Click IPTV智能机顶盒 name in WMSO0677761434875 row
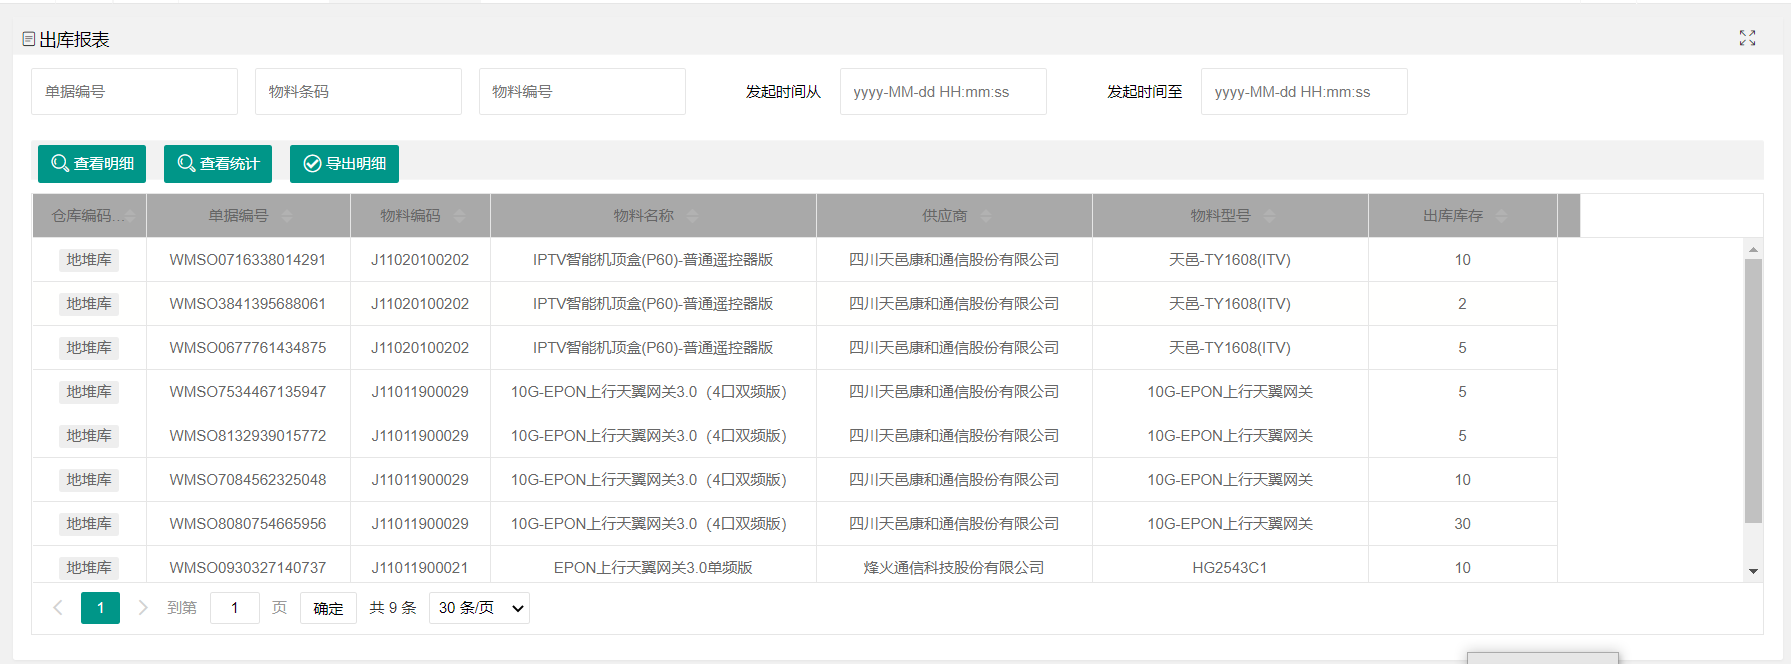This screenshot has height=664, width=1791. [x=653, y=348]
